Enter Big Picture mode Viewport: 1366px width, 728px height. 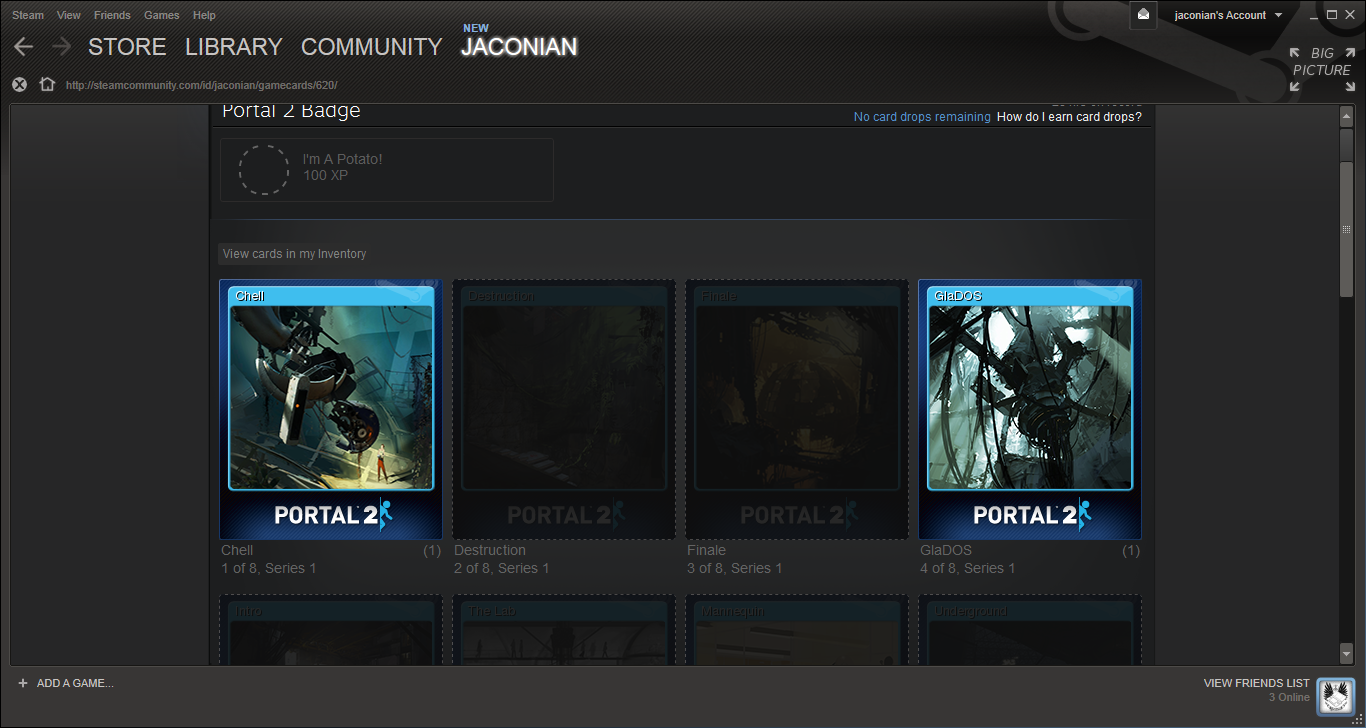(x=1321, y=61)
